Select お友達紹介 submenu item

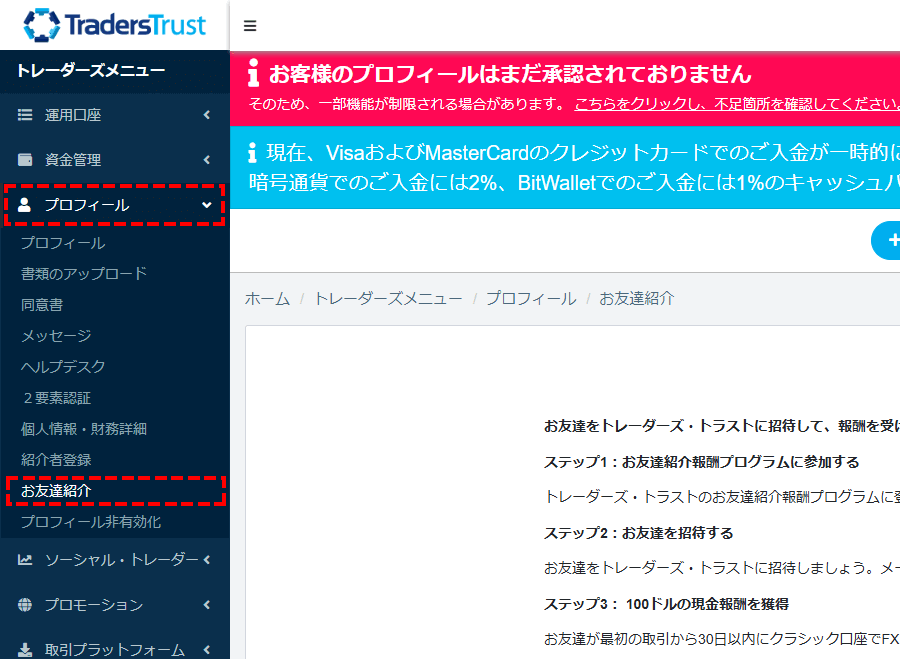(x=56, y=491)
